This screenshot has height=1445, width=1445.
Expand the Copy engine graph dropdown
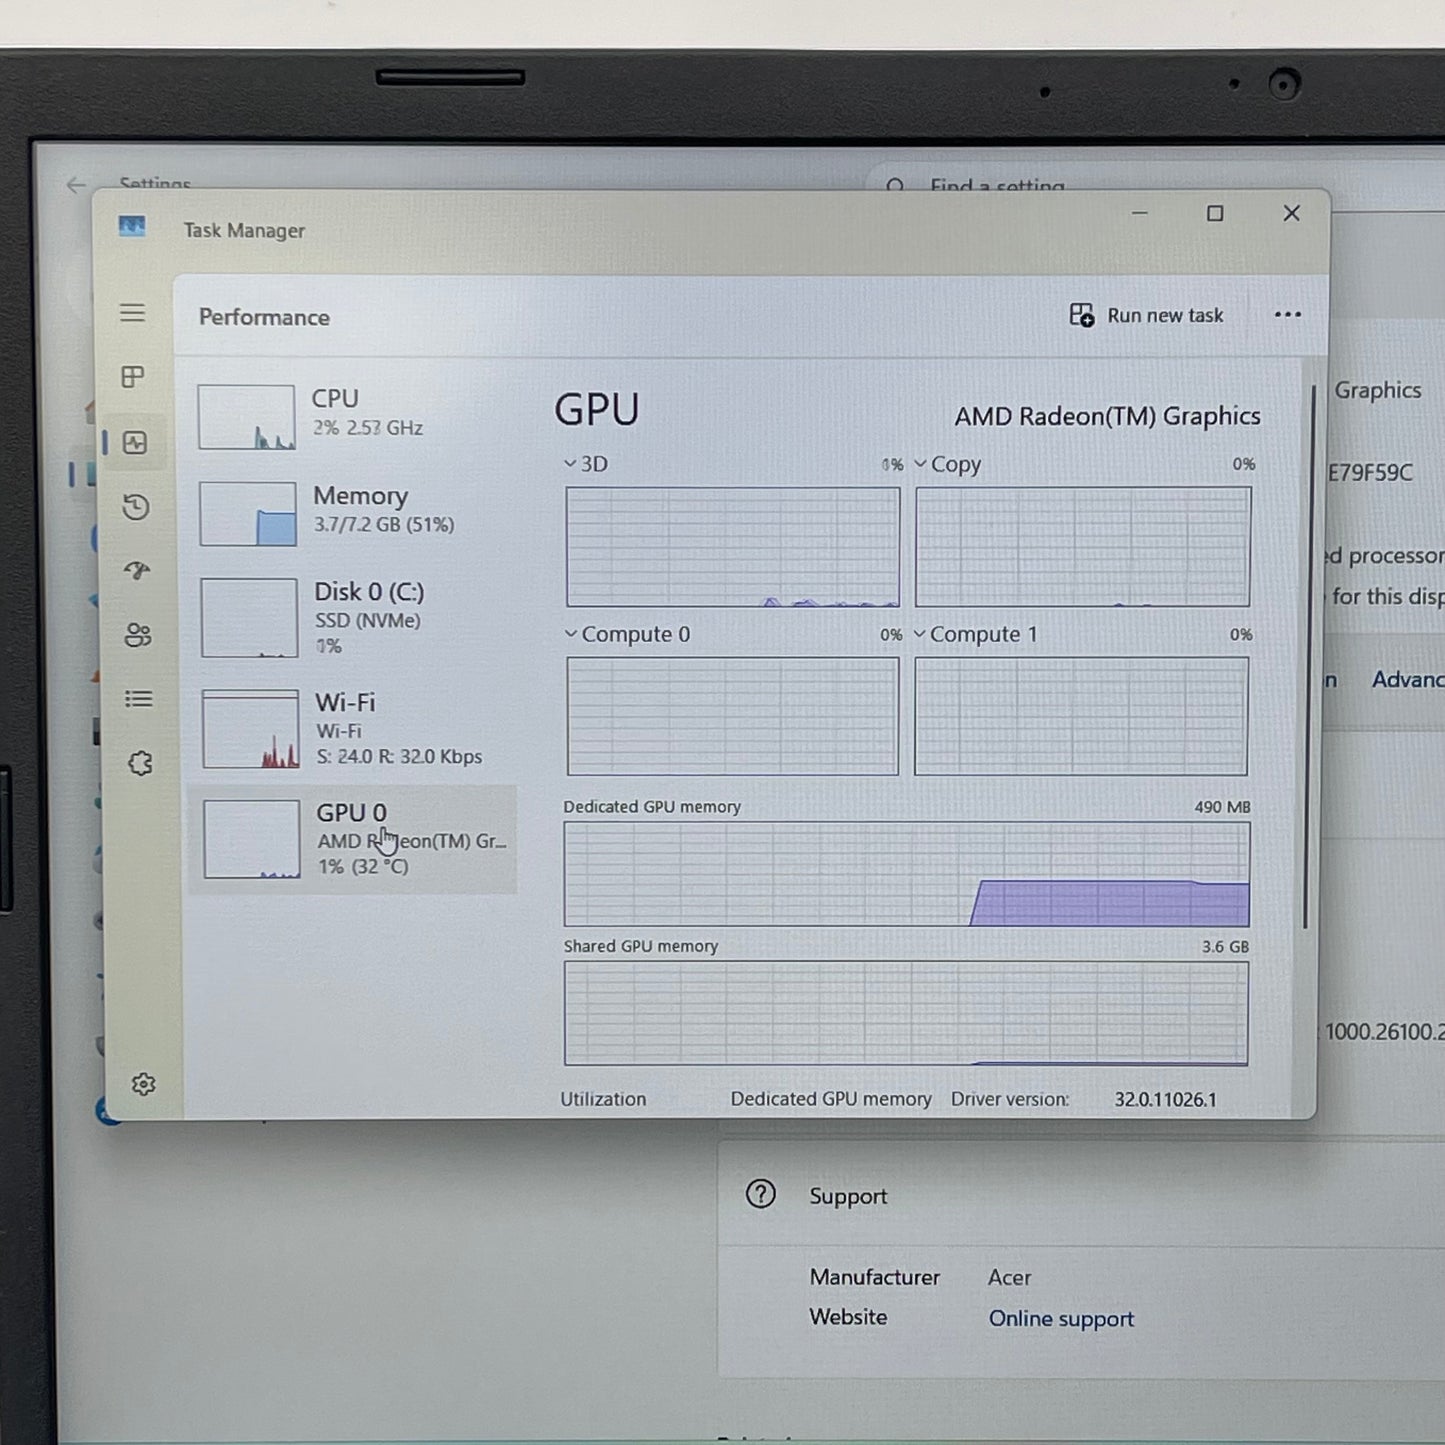pos(948,465)
